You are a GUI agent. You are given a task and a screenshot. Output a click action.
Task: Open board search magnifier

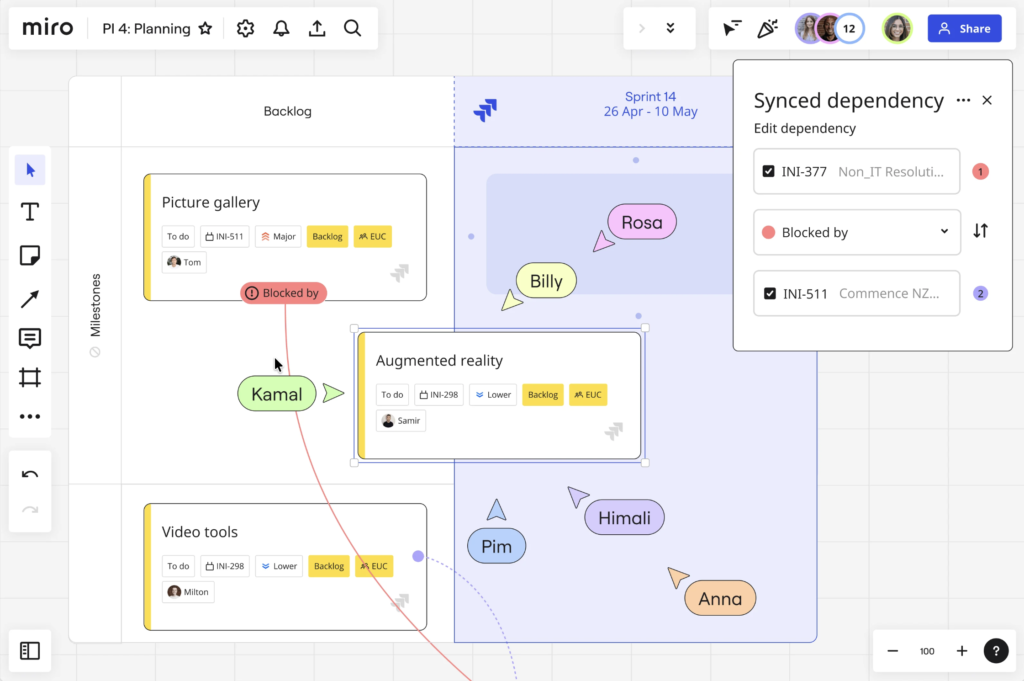coord(353,28)
